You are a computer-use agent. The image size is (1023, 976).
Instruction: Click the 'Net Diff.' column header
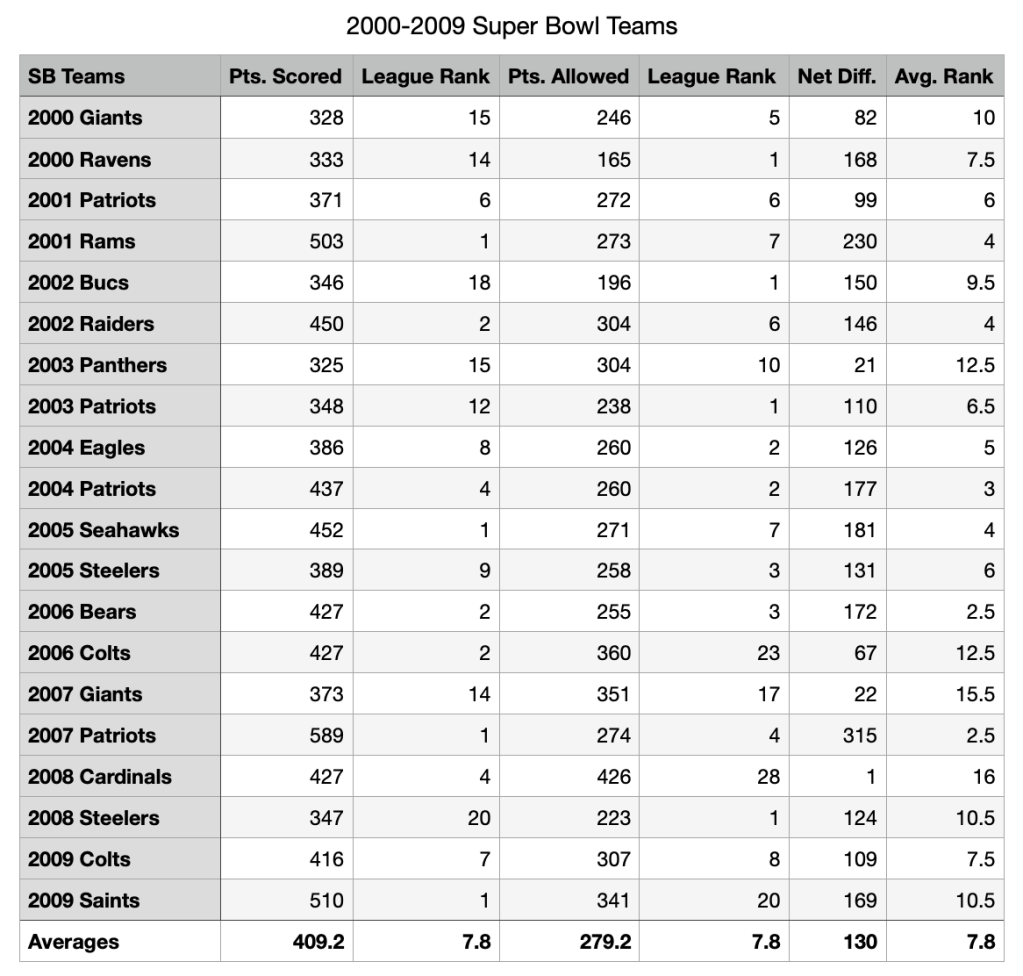tap(836, 76)
